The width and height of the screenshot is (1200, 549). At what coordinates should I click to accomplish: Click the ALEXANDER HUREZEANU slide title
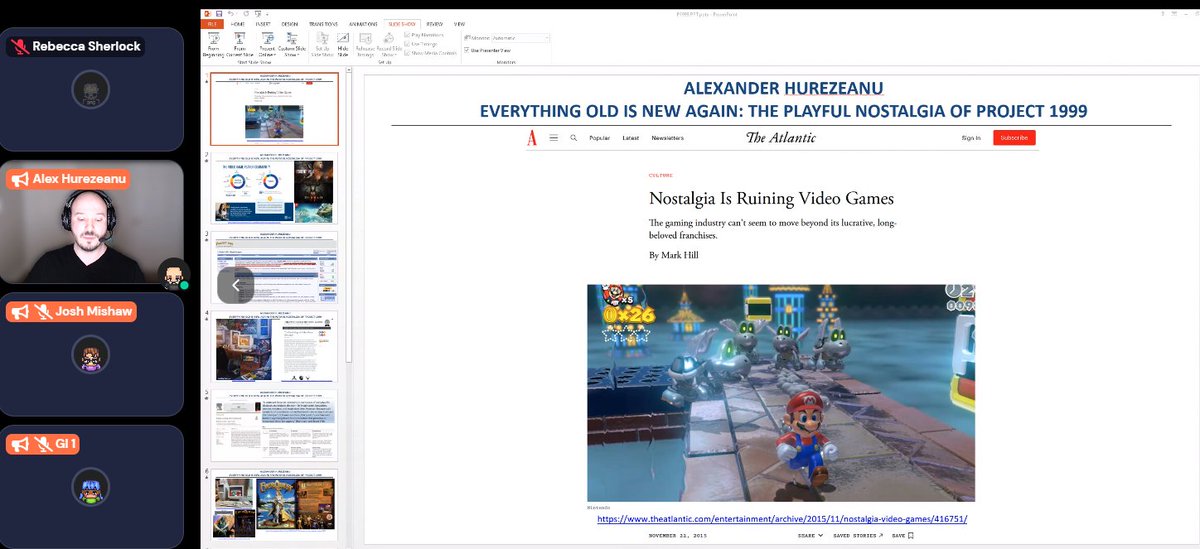(783, 88)
